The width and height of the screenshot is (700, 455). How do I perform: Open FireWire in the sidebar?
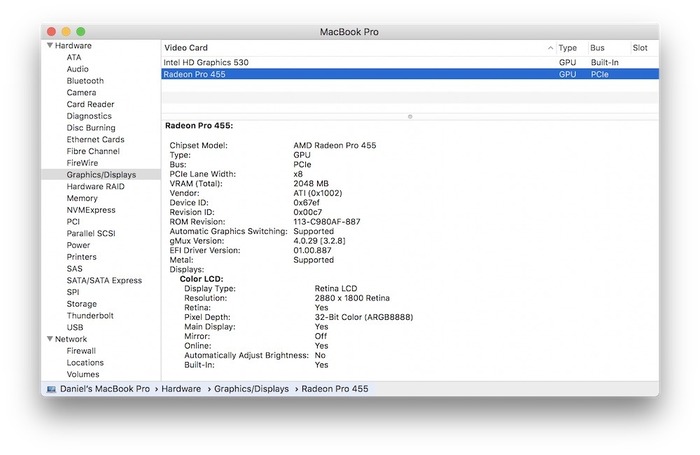(x=83, y=163)
